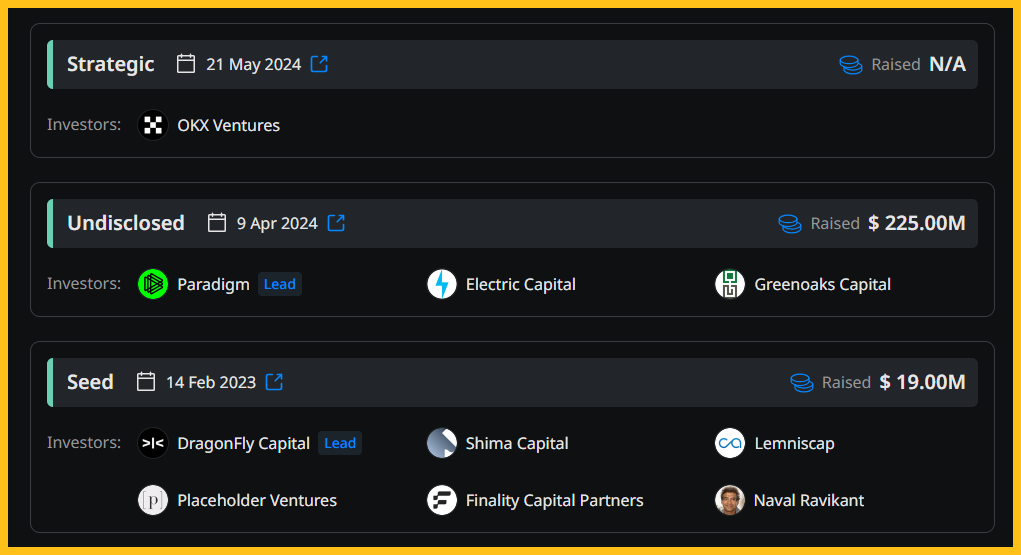The height and width of the screenshot is (555, 1021).
Task: Click the Electric Capital lightning logo
Action: coord(441,284)
